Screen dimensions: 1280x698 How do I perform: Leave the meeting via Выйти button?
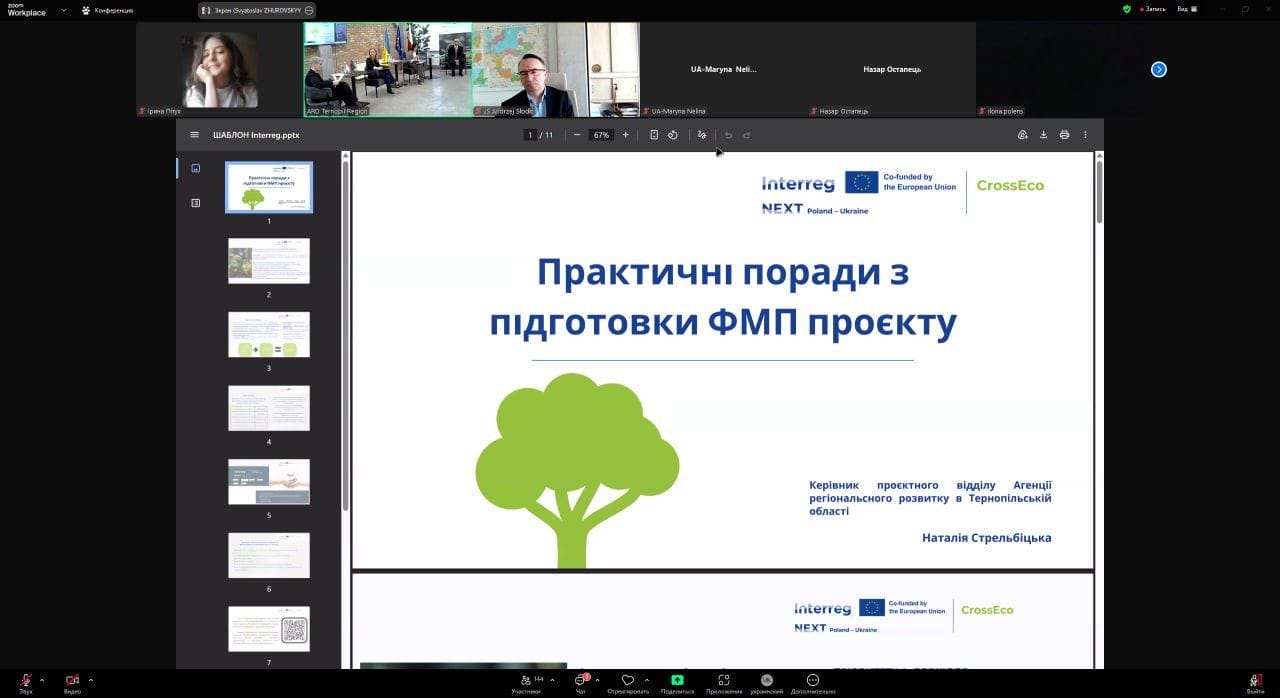click(1255, 682)
